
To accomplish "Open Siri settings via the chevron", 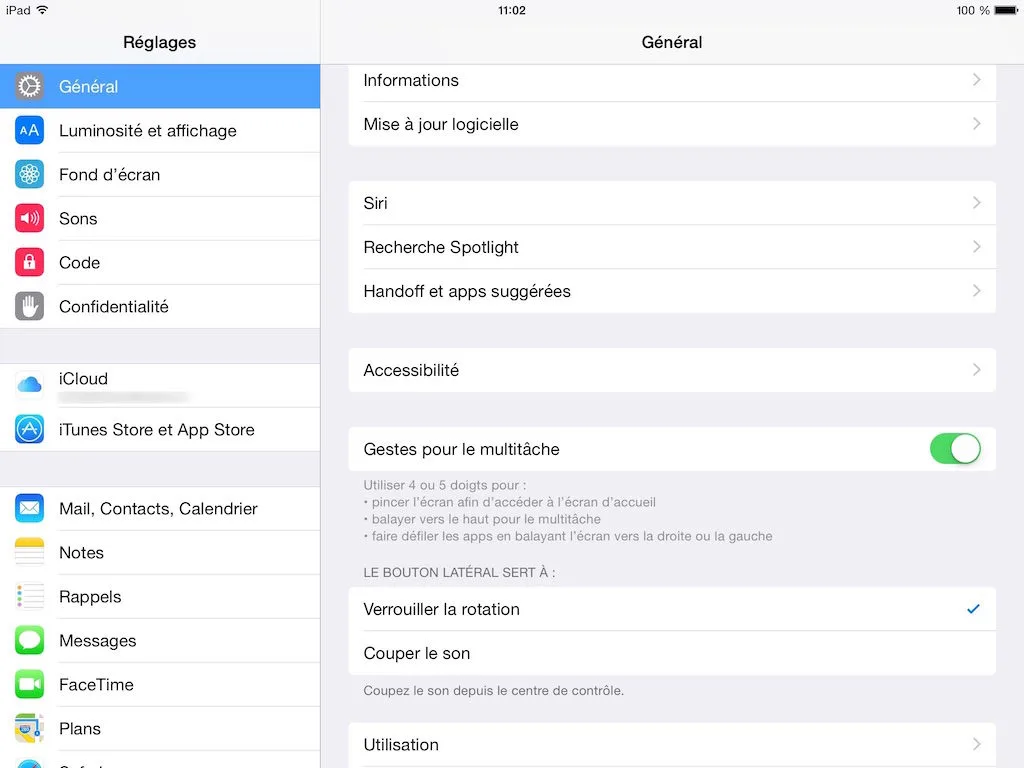I will coord(976,202).
